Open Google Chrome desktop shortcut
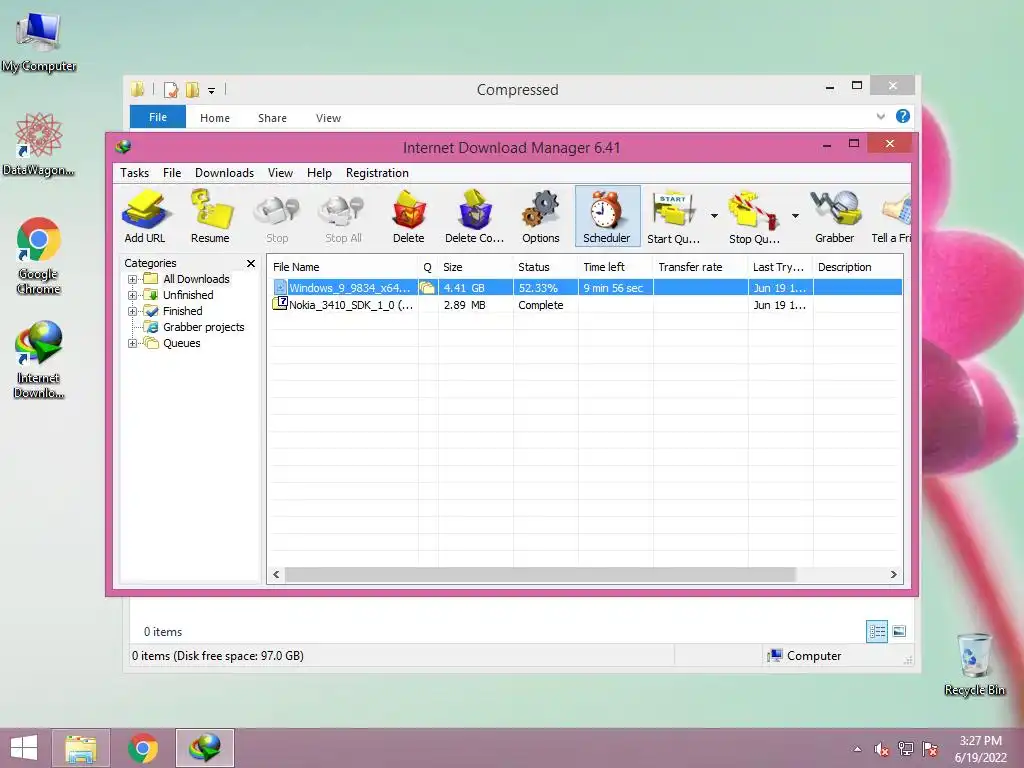Image resolution: width=1024 pixels, height=768 pixels. click(39, 255)
